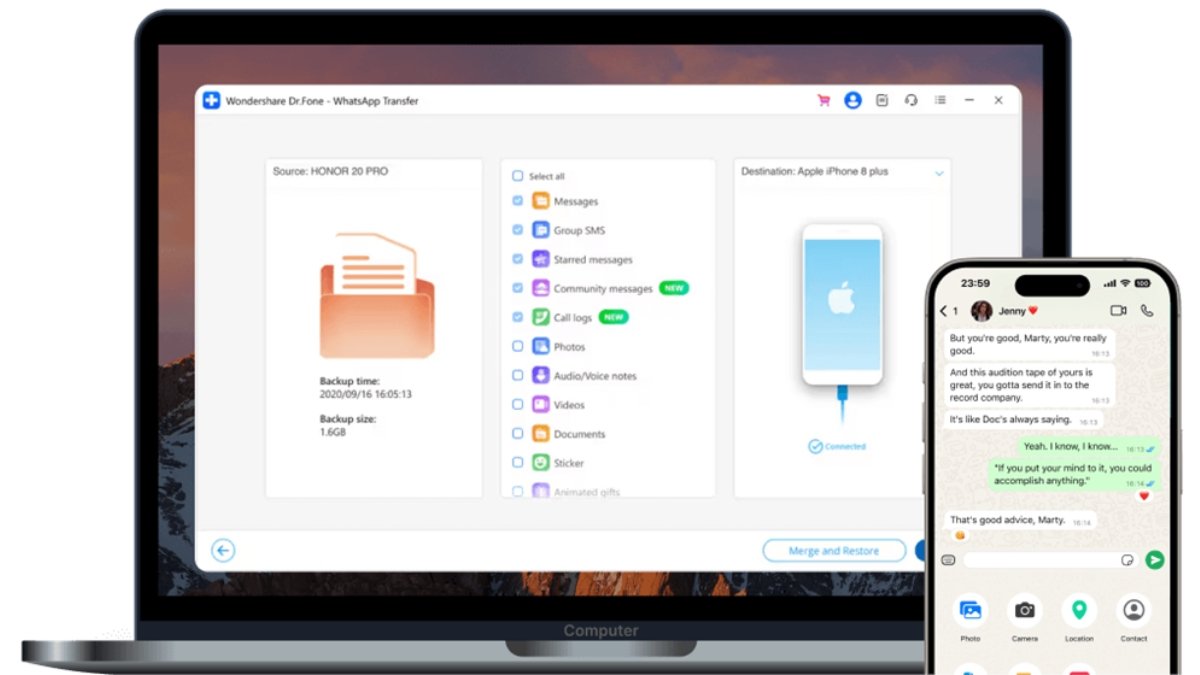This screenshot has height=675, width=1200.
Task: Click the Group SMS blue icon
Action: (540, 230)
